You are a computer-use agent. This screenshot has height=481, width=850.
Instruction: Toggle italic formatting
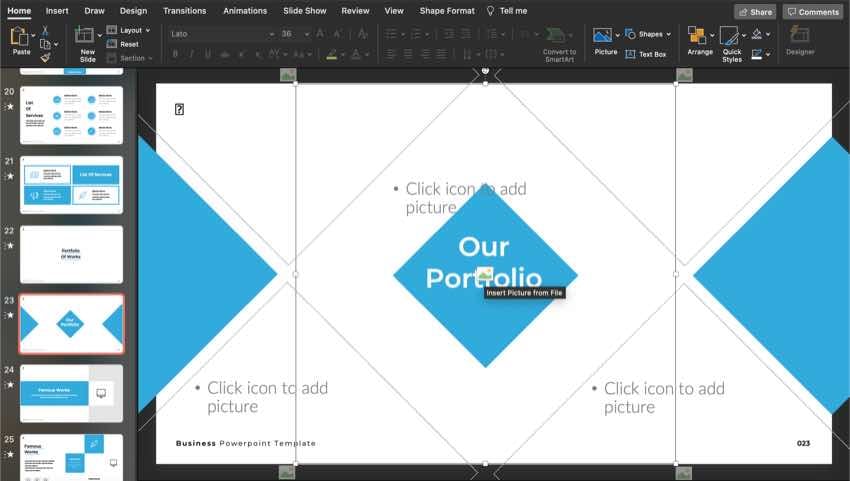[194, 54]
